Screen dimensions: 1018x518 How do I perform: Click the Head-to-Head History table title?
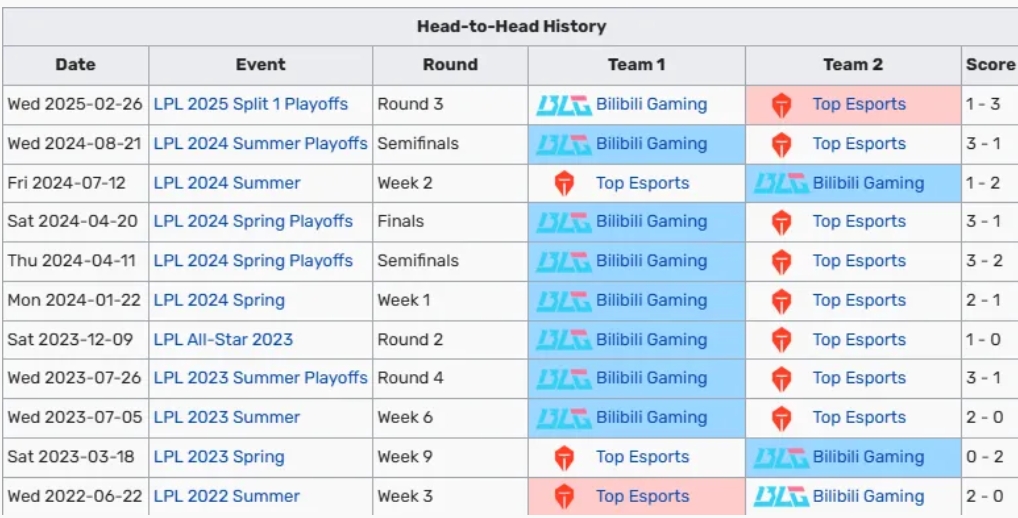(x=511, y=26)
